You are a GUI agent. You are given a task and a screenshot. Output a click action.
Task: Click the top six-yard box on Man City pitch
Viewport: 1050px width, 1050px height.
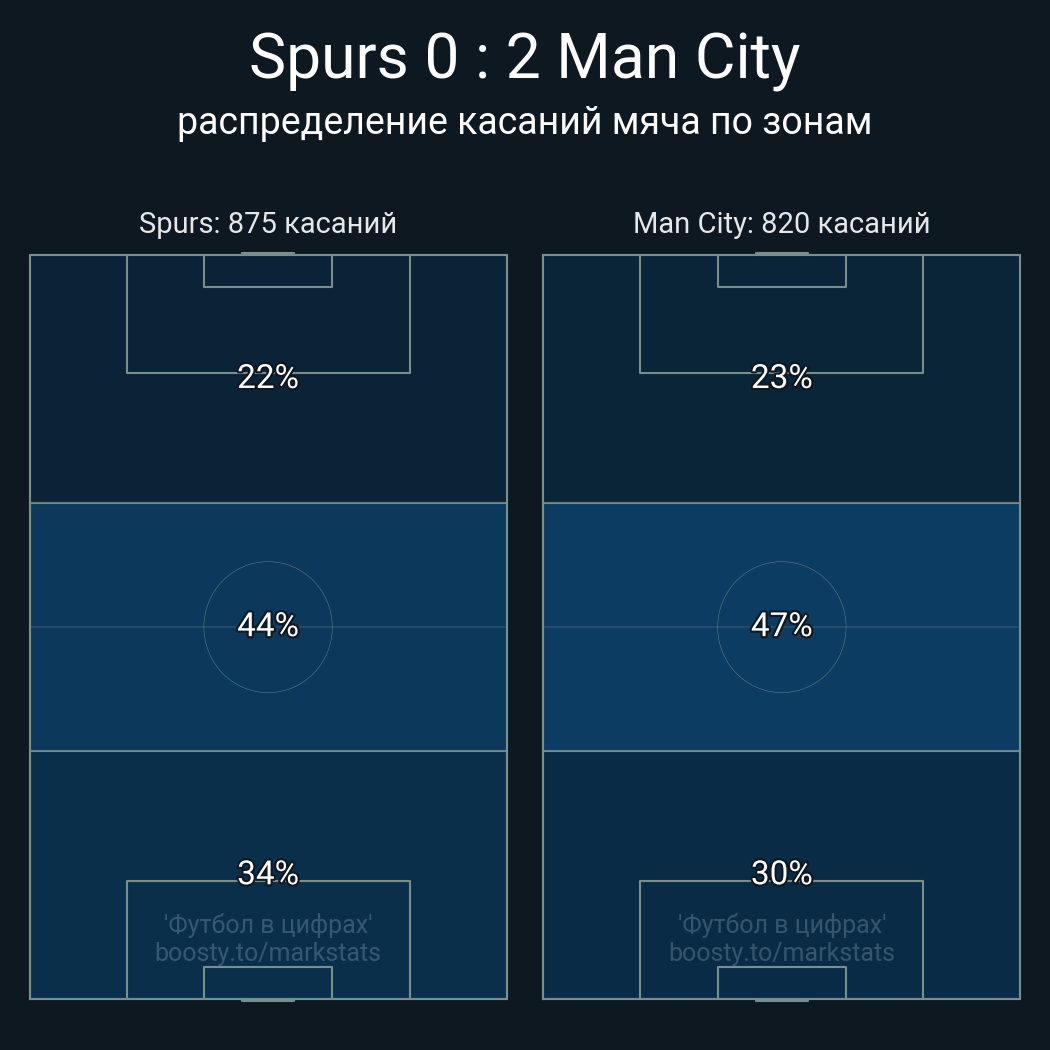(x=781, y=271)
